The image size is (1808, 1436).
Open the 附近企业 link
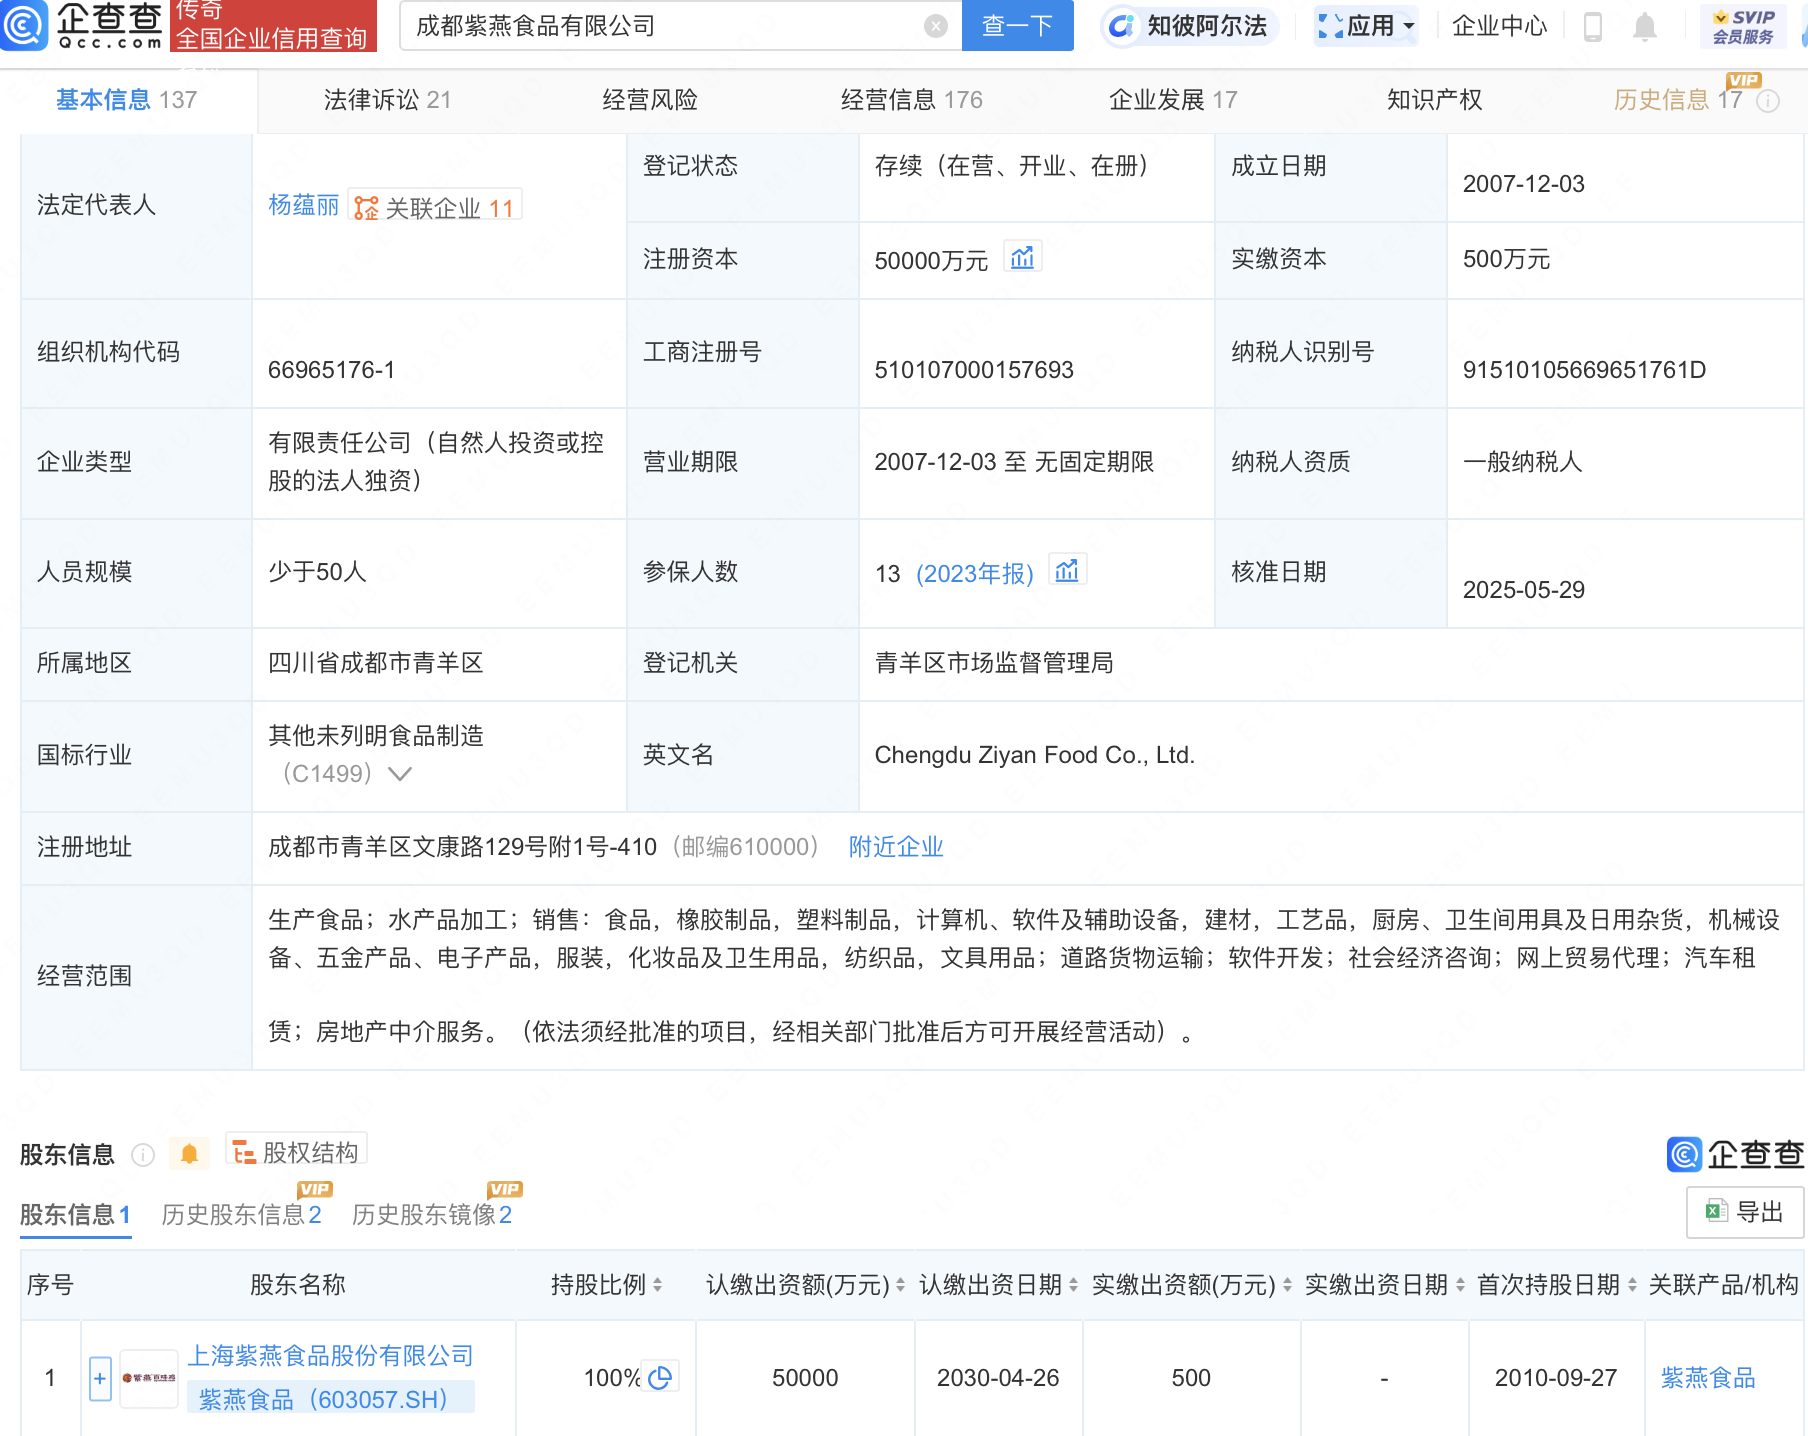pos(895,847)
